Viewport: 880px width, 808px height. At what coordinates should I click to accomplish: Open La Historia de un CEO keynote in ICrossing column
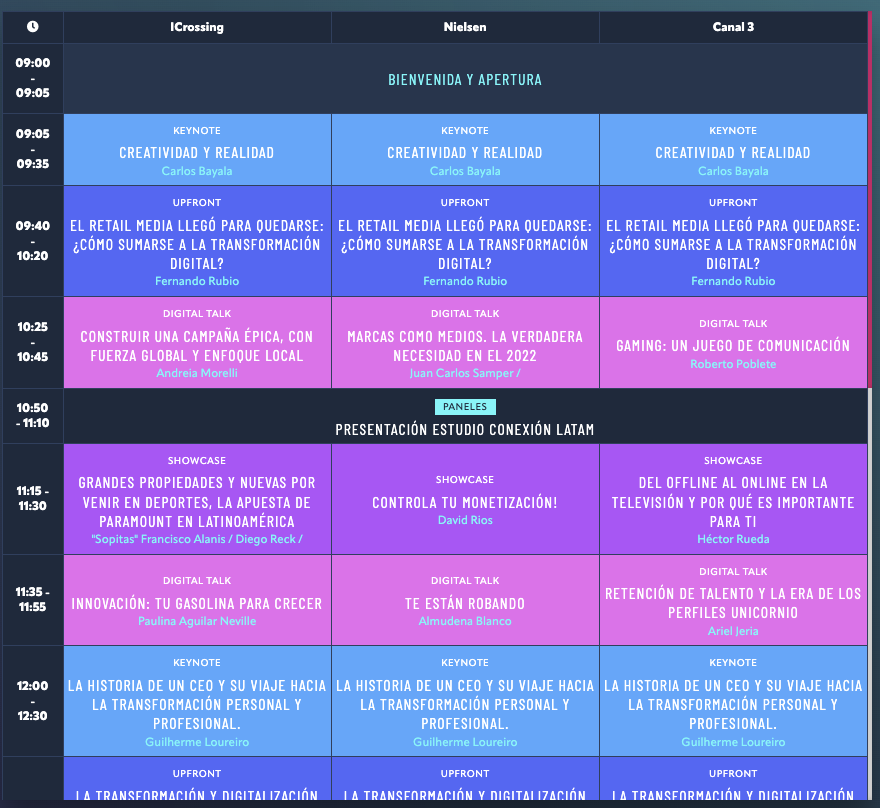197,701
